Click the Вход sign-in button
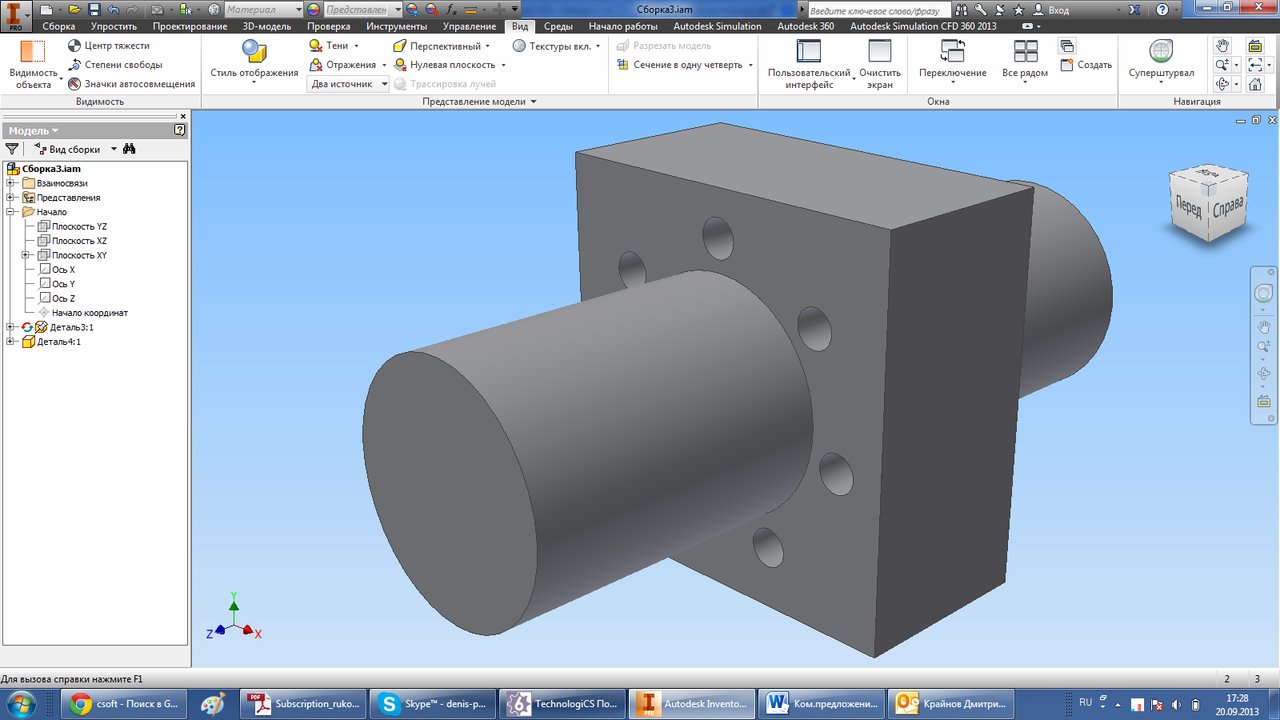 tap(1057, 9)
